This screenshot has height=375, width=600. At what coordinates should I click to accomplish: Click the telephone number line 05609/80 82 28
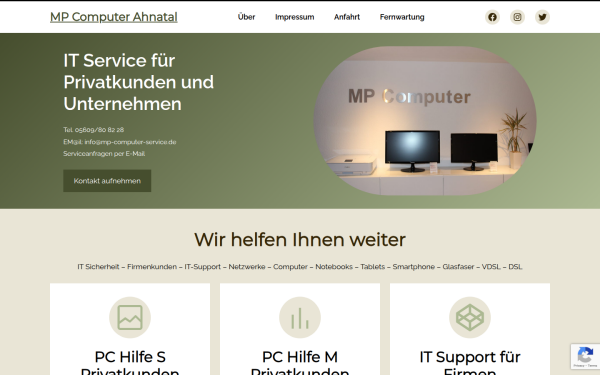94,130
